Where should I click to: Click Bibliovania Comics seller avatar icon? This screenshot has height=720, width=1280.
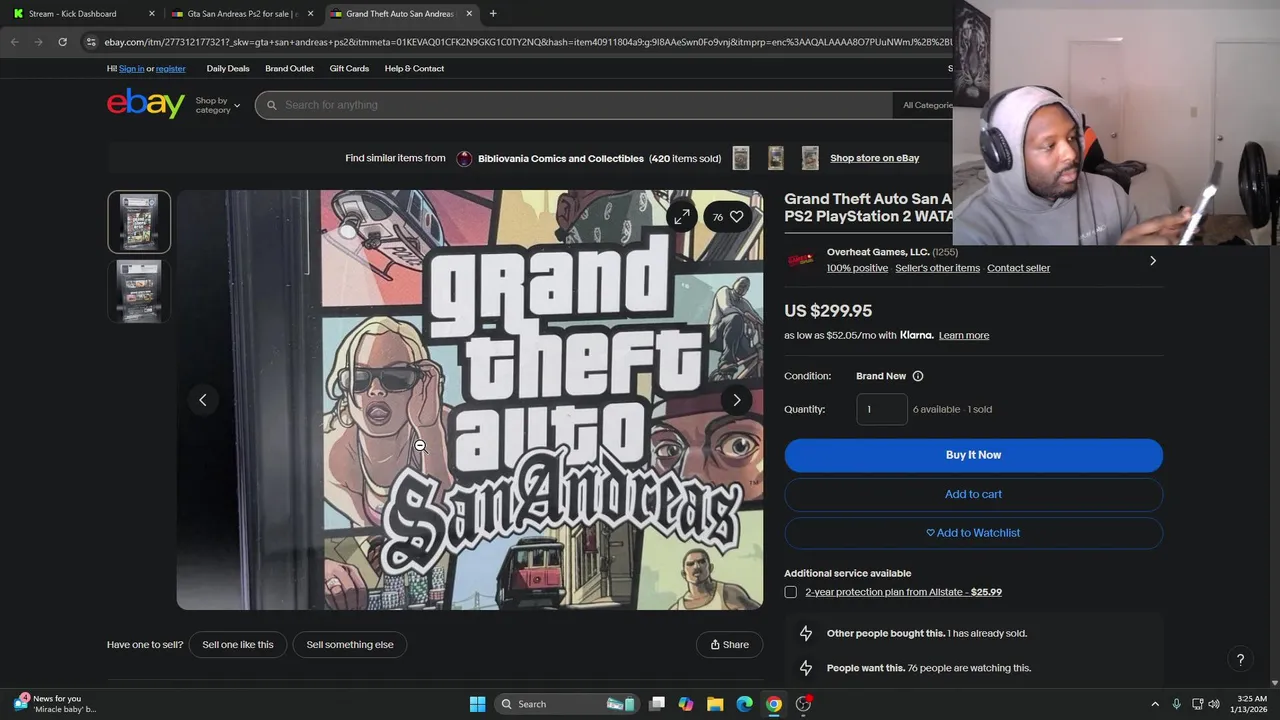464,158
